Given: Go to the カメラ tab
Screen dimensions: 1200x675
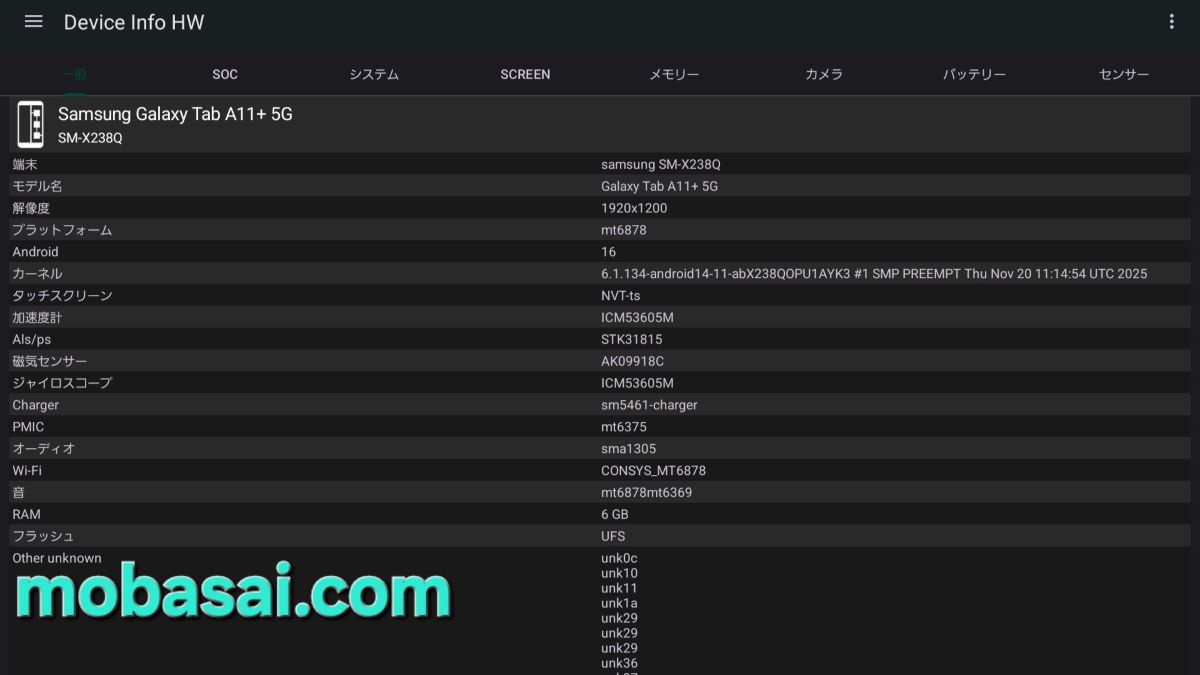Looking at the screenshot, I should coord(824,74).
